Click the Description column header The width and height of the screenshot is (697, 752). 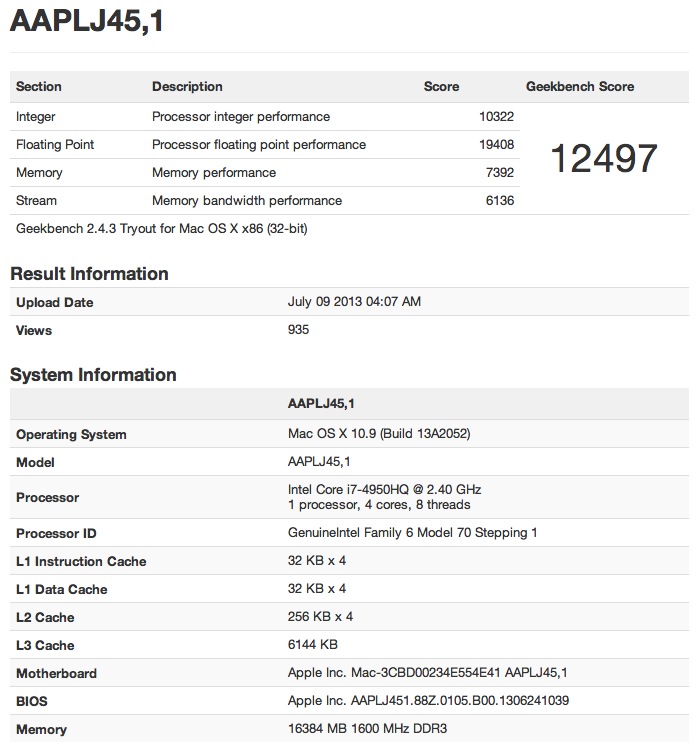click(x=187, y=87)
